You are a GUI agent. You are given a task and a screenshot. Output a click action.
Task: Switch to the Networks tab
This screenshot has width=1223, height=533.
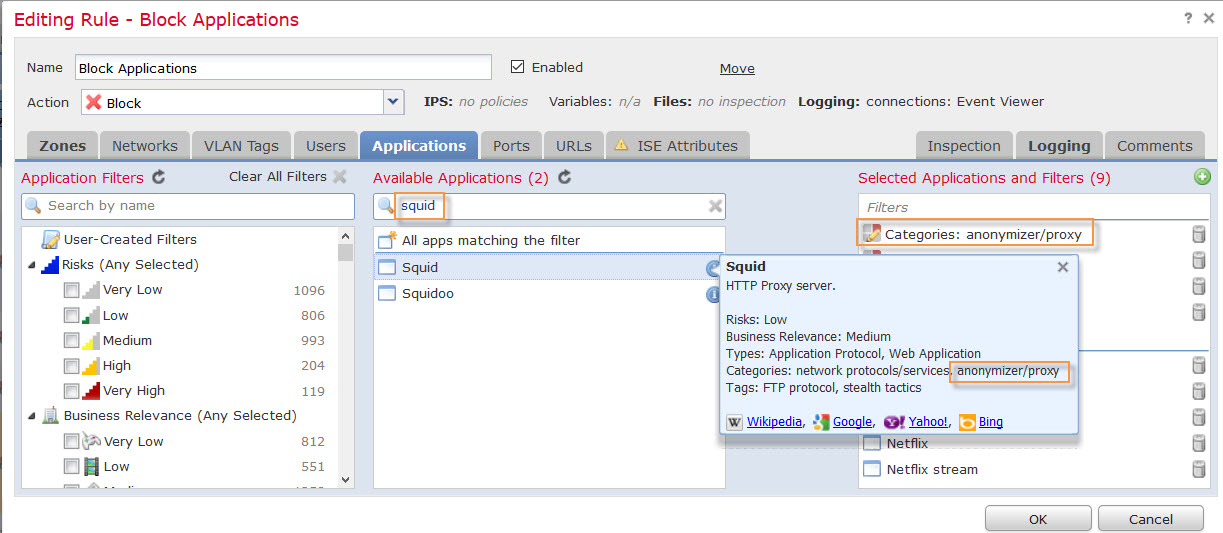tap(145, 146)
